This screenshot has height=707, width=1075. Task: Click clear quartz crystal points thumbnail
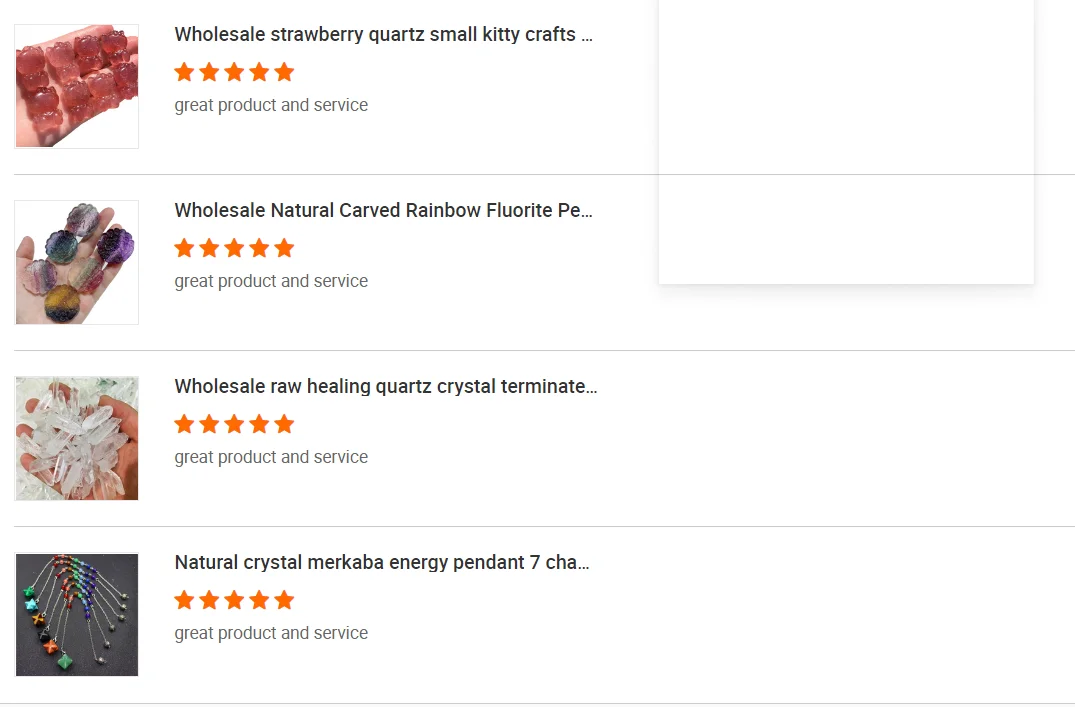coord(77,439)
